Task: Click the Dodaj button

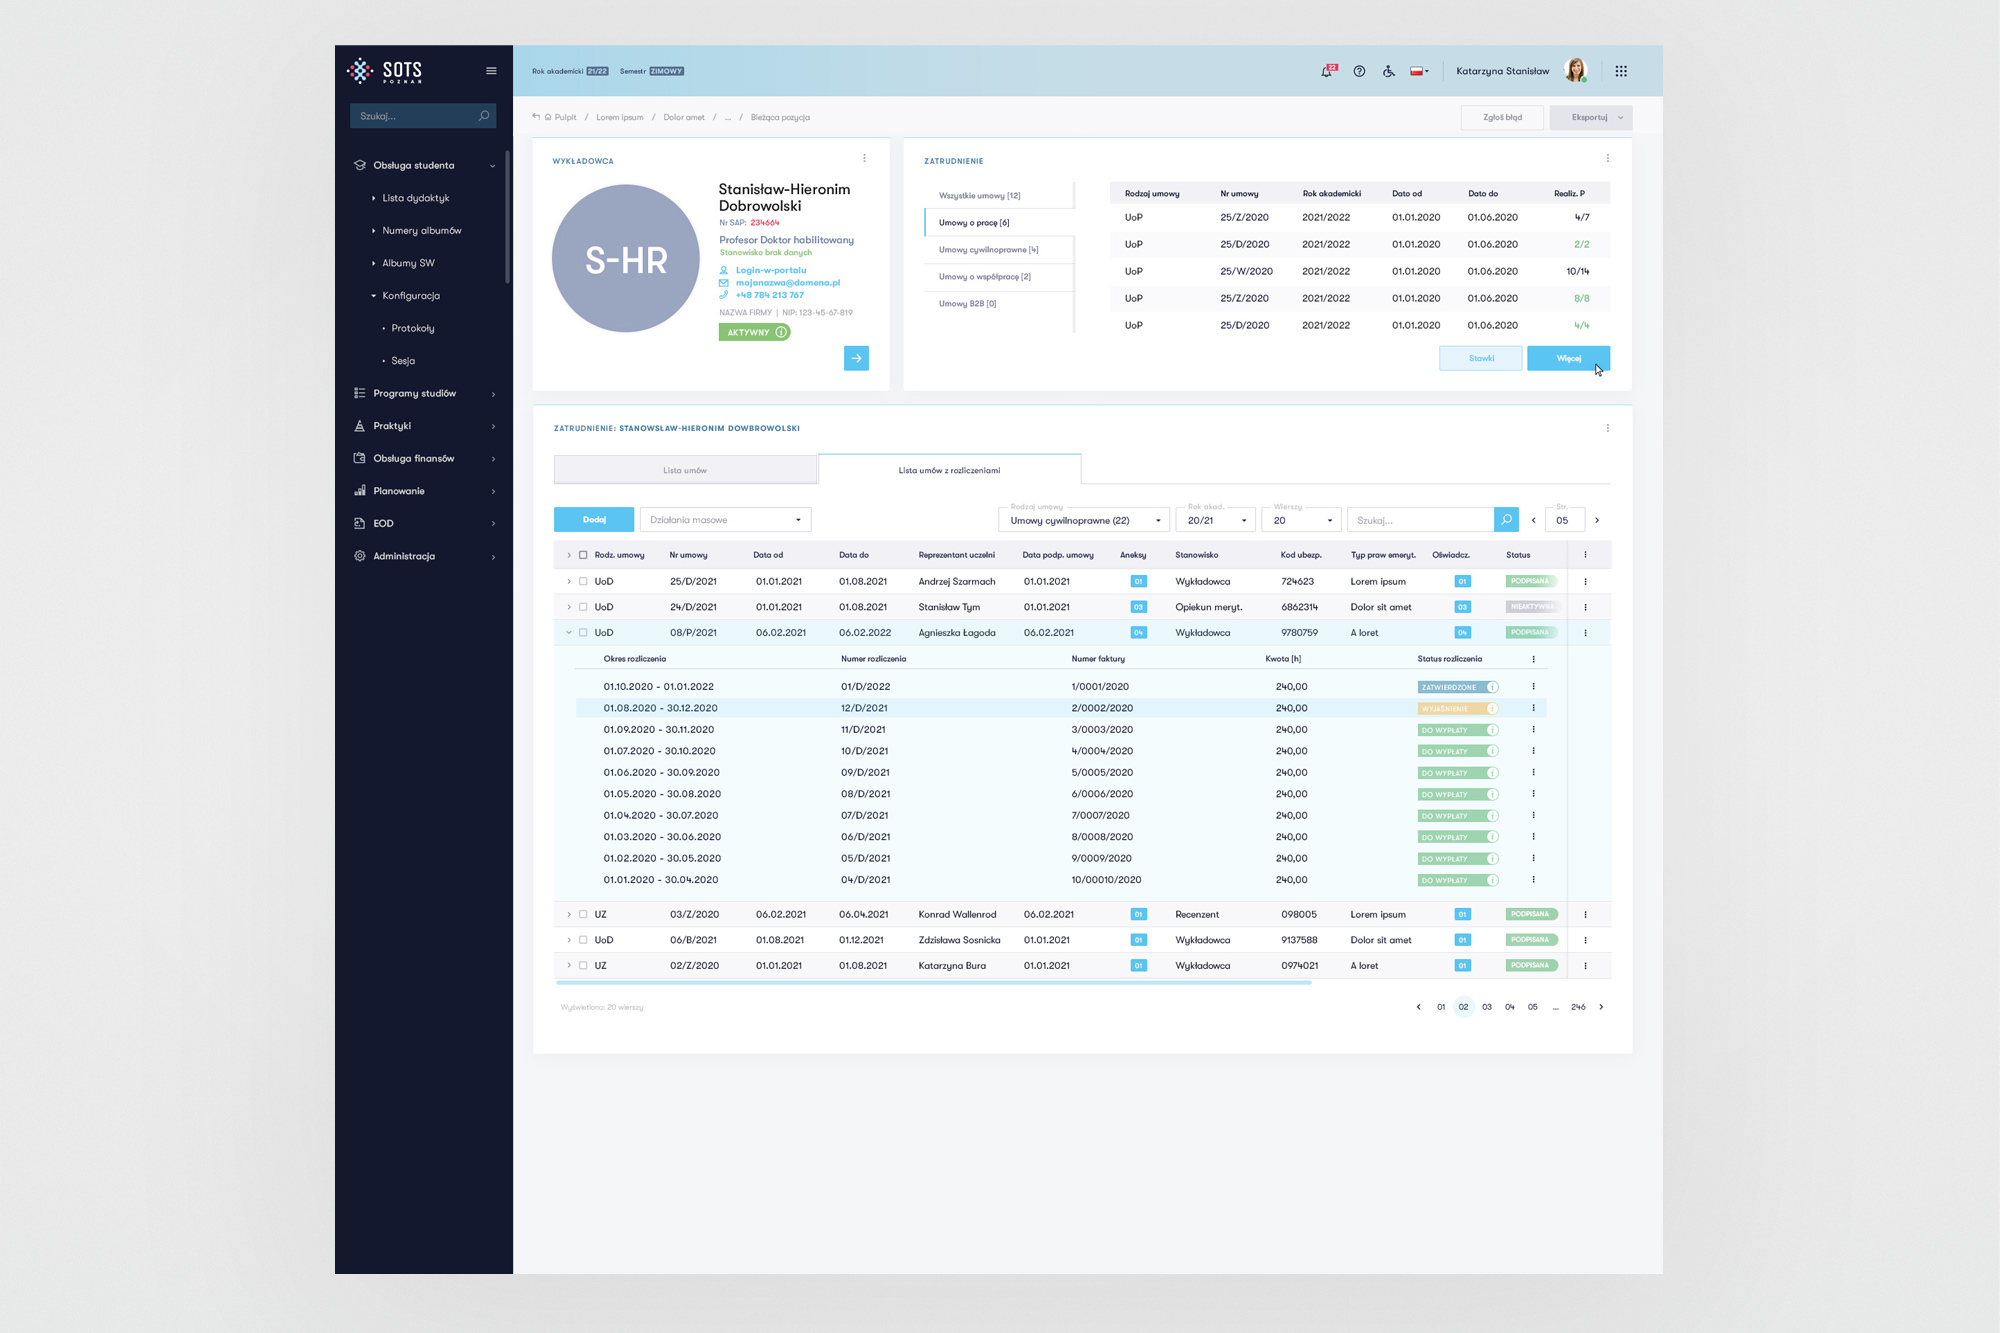Action: (594, 520)
